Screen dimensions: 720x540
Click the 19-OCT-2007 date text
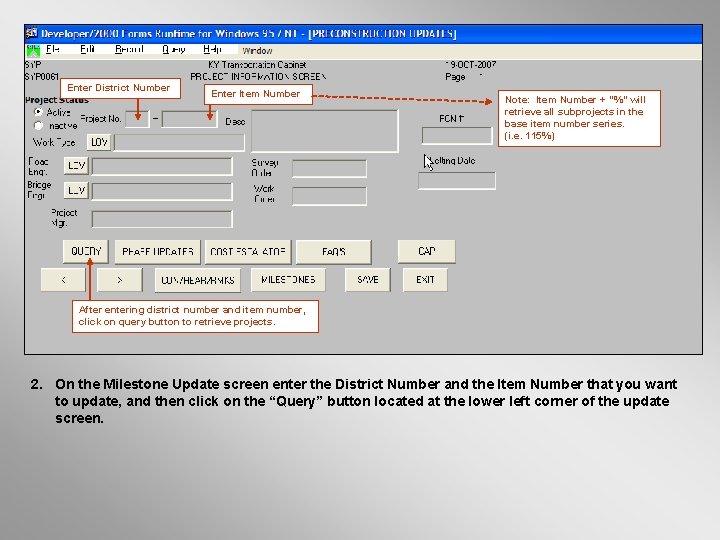coord(471,64)
